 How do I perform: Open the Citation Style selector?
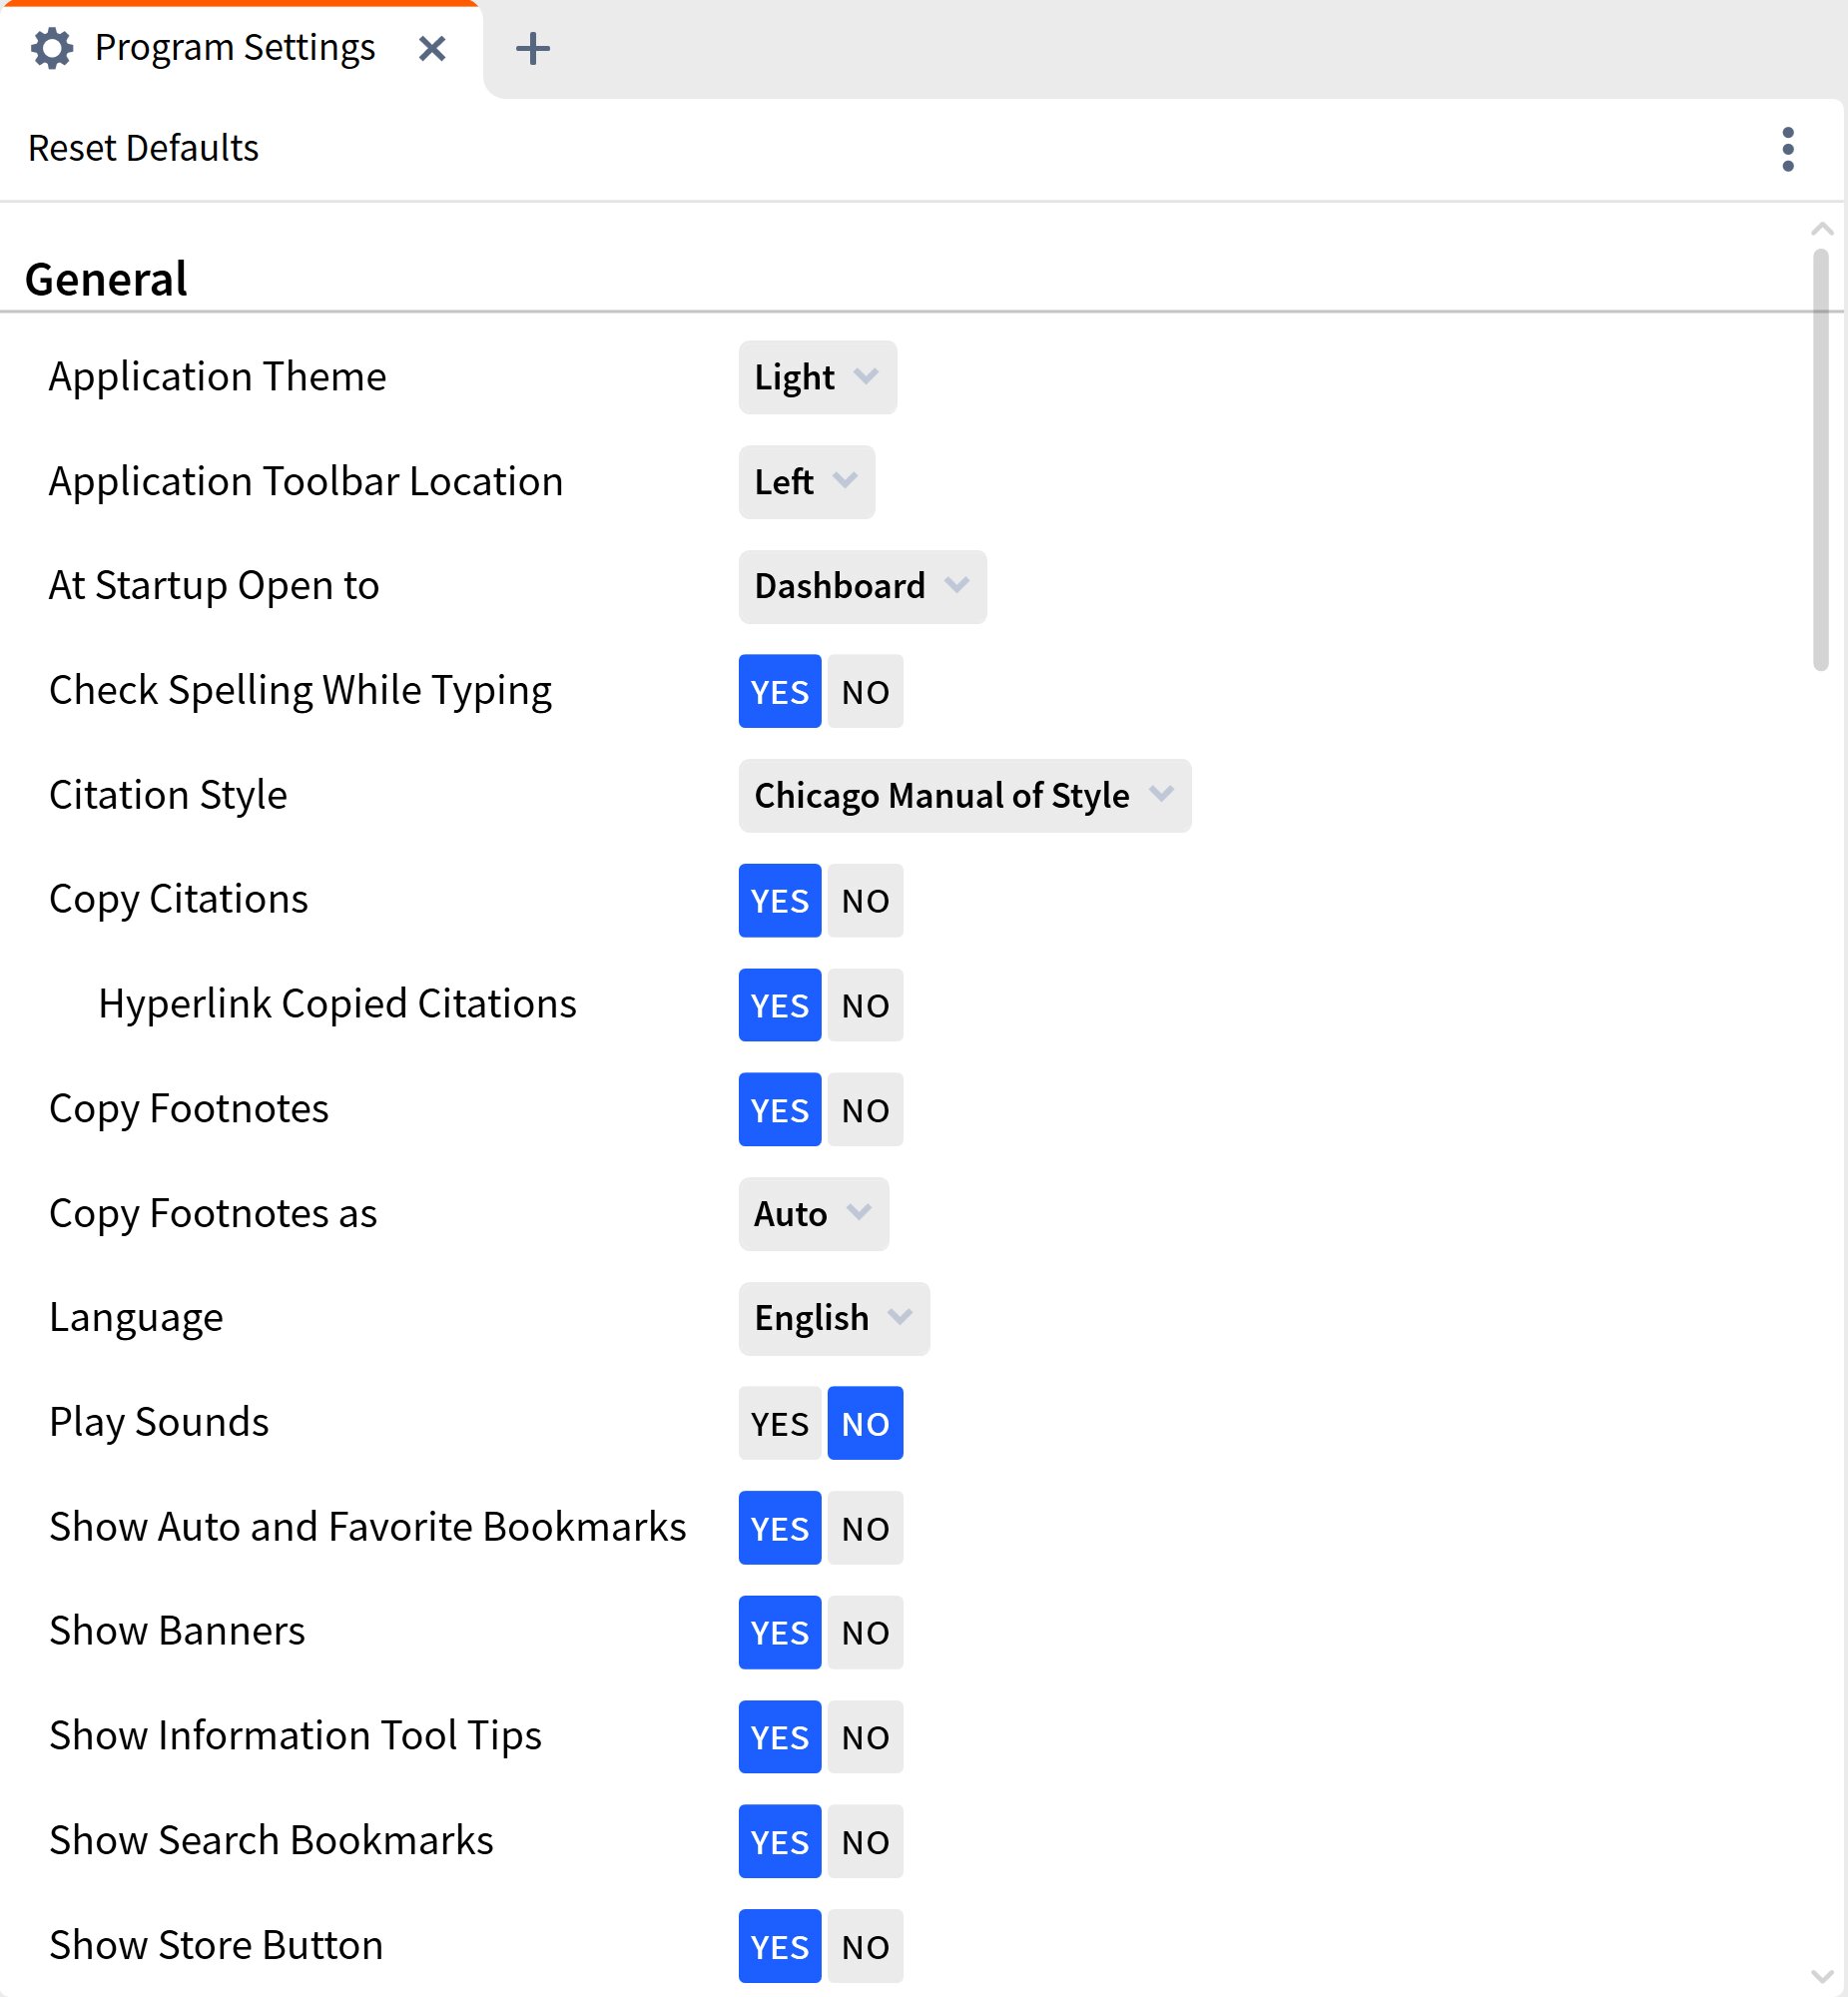[x=963, y=796]
